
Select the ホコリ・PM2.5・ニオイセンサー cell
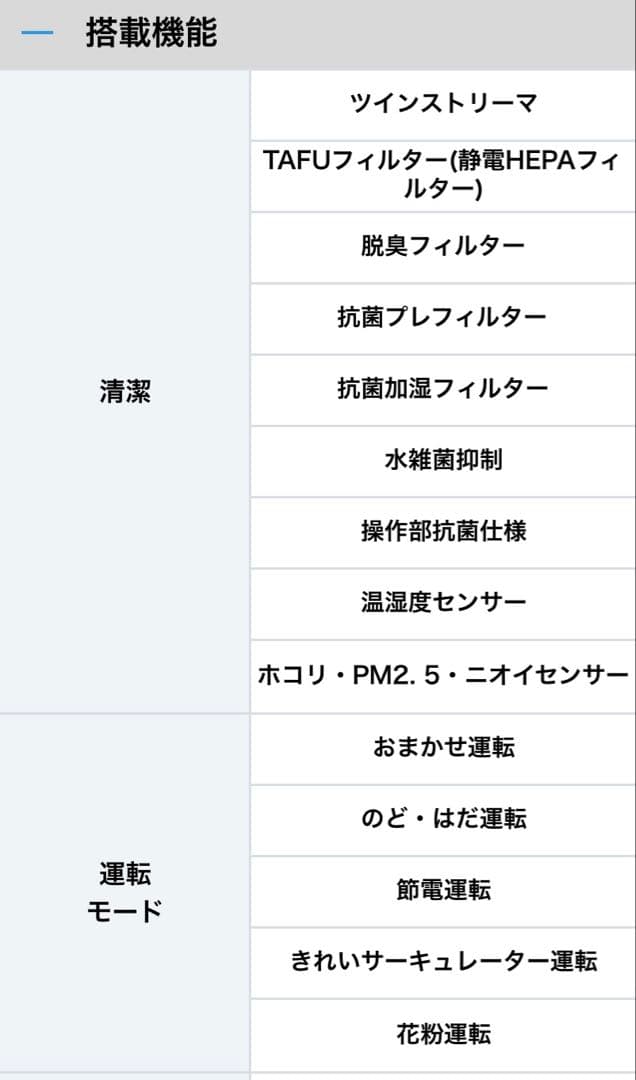click(x=443, y=675)
